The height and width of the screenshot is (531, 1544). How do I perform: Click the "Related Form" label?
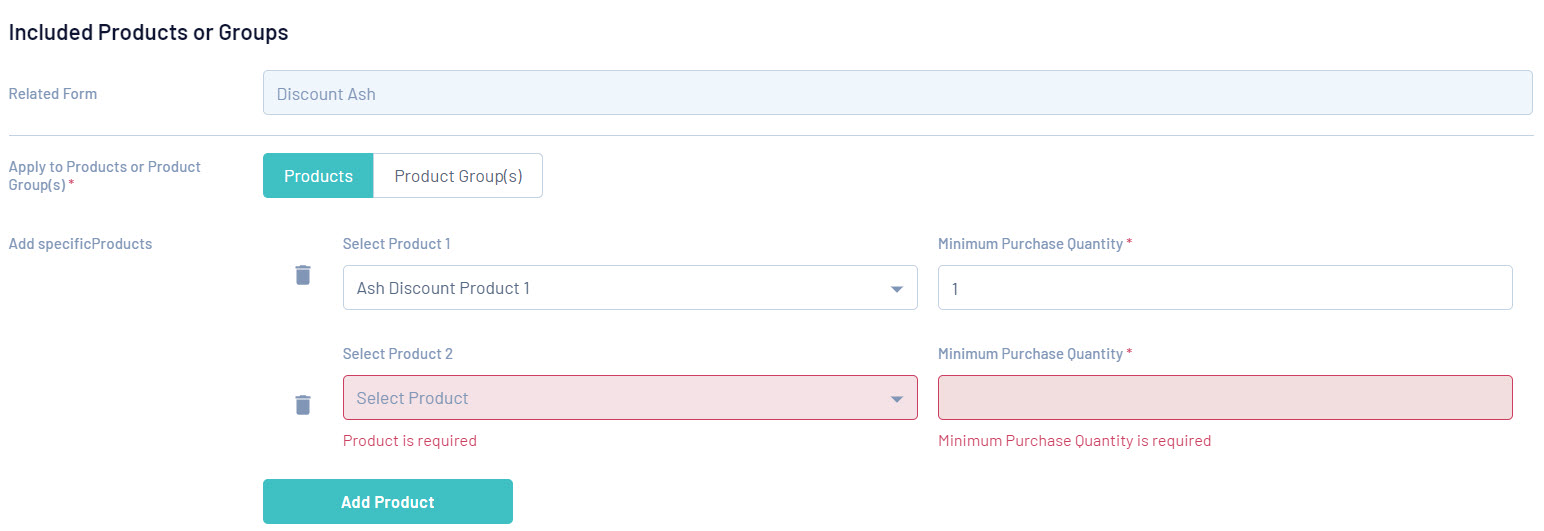(53, 94)
